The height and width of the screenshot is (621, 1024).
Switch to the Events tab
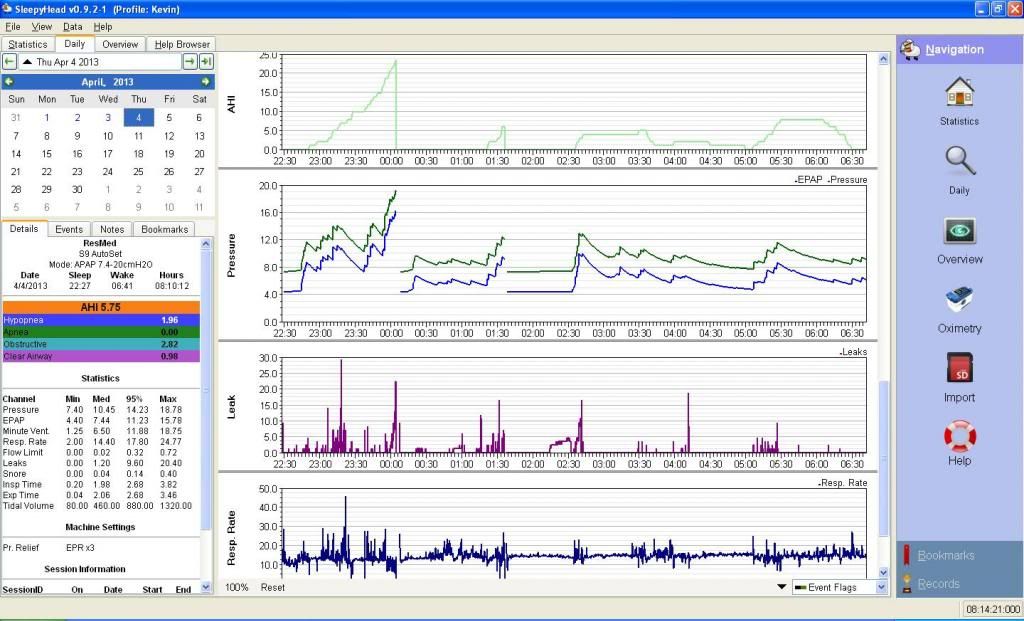(x=69, y=229)
